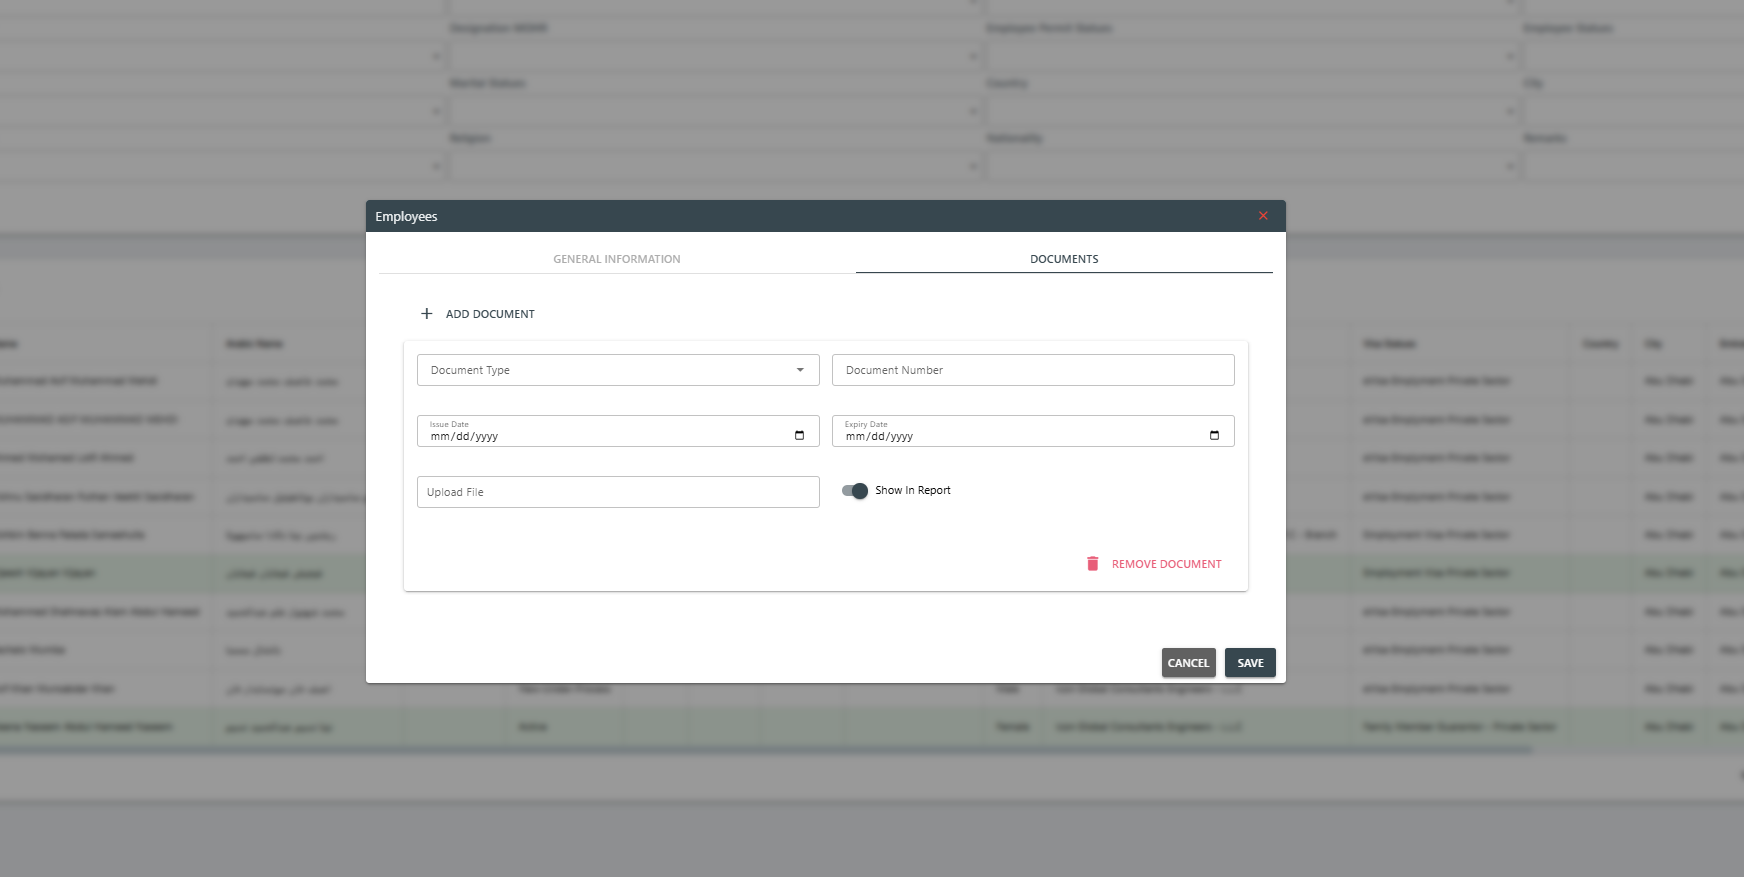This screenshot has width=1744, height=877.
Task: Toggle the Show In Report switch
Action: pos(855,491)
